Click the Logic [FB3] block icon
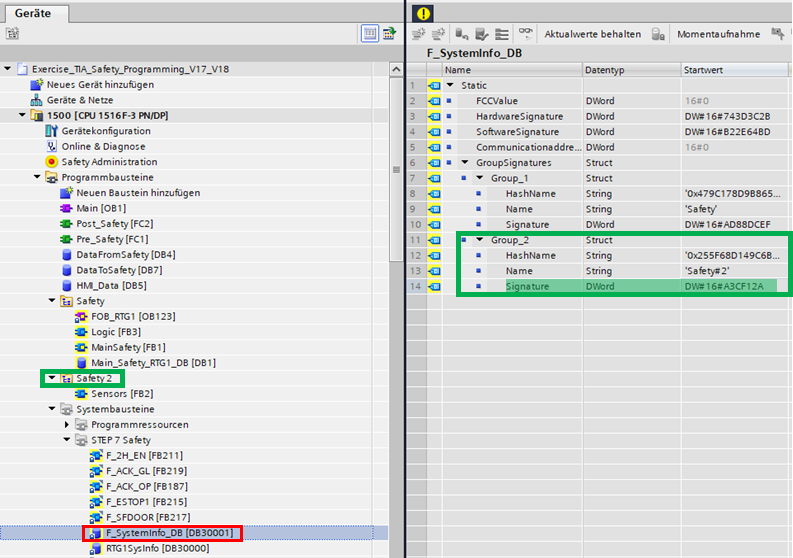This screenshot has width=793, height=558. tap(81, 332)
